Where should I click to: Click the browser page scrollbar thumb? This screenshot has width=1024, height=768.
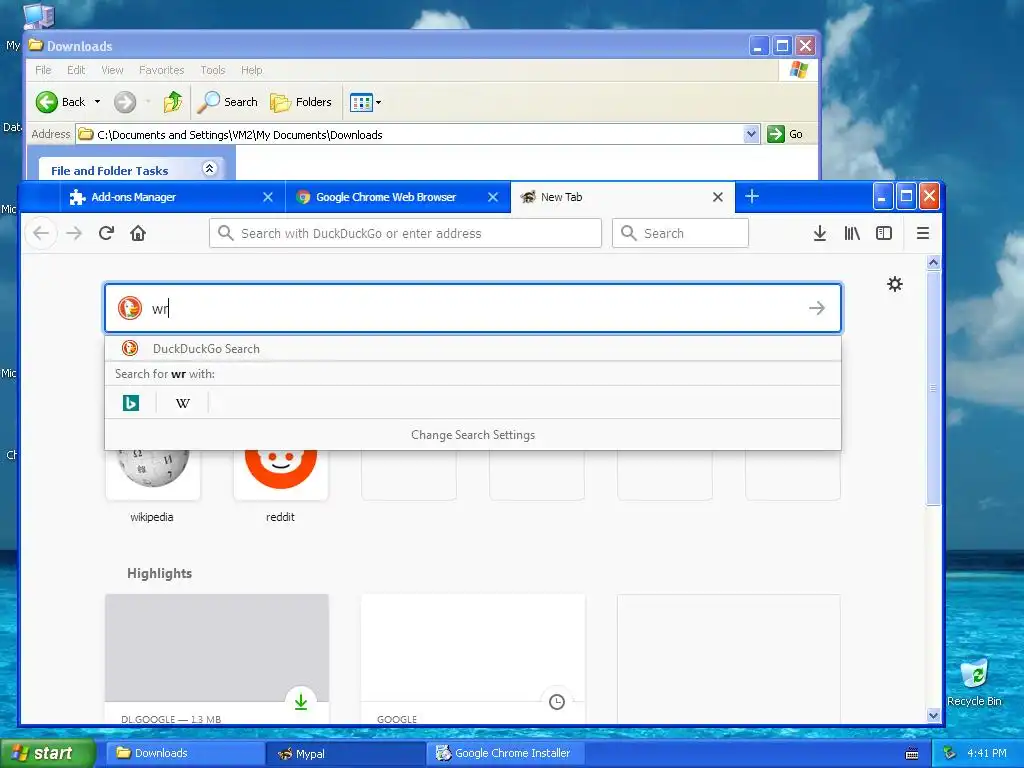click(x=933, y=387)
